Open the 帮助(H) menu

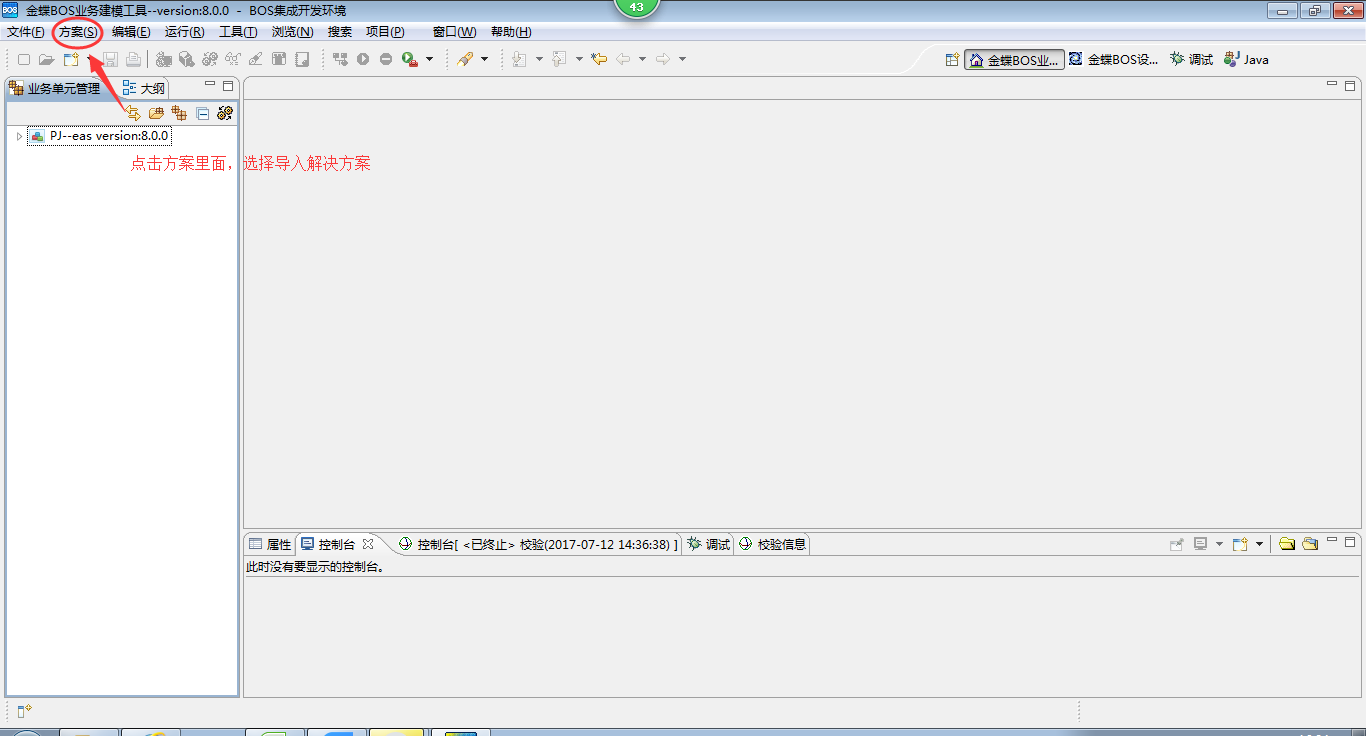[x=511, y=32]
